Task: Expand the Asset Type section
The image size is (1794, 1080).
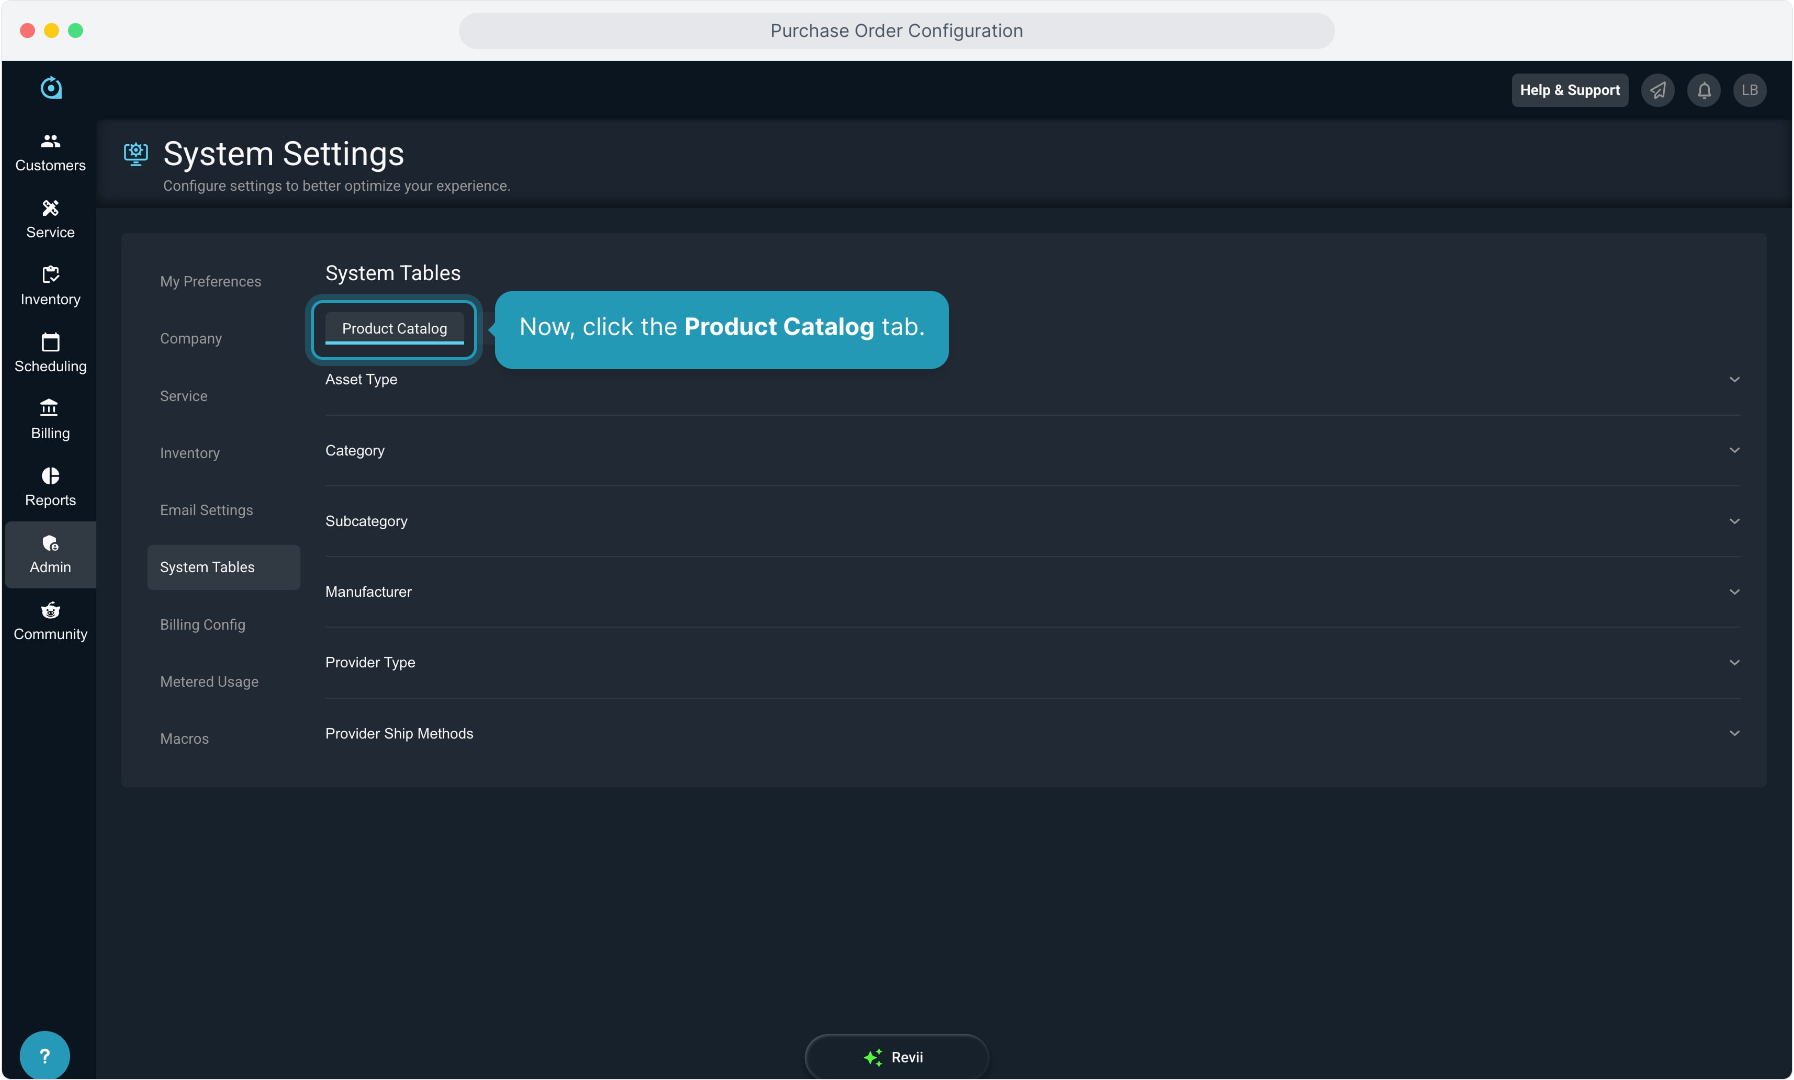Action: [x=1734, y=380]
